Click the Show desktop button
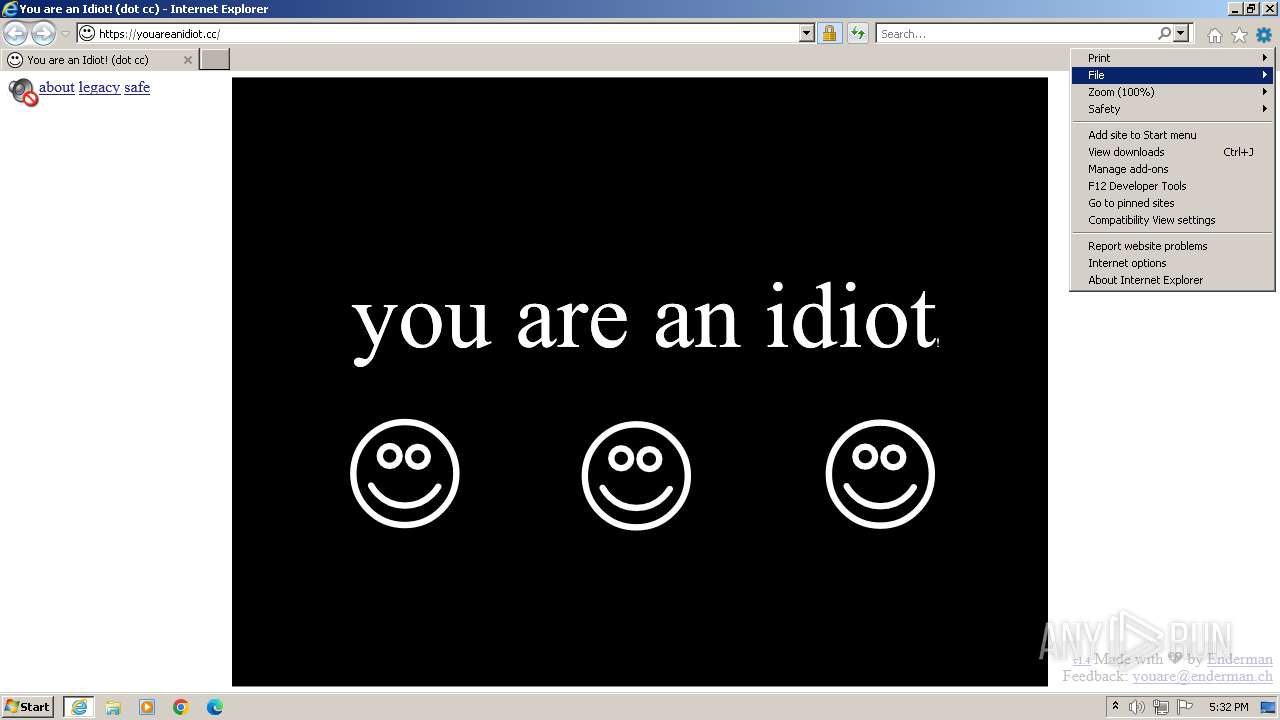This screenshot has height=720, width=1280. (x=1269, y=707)
